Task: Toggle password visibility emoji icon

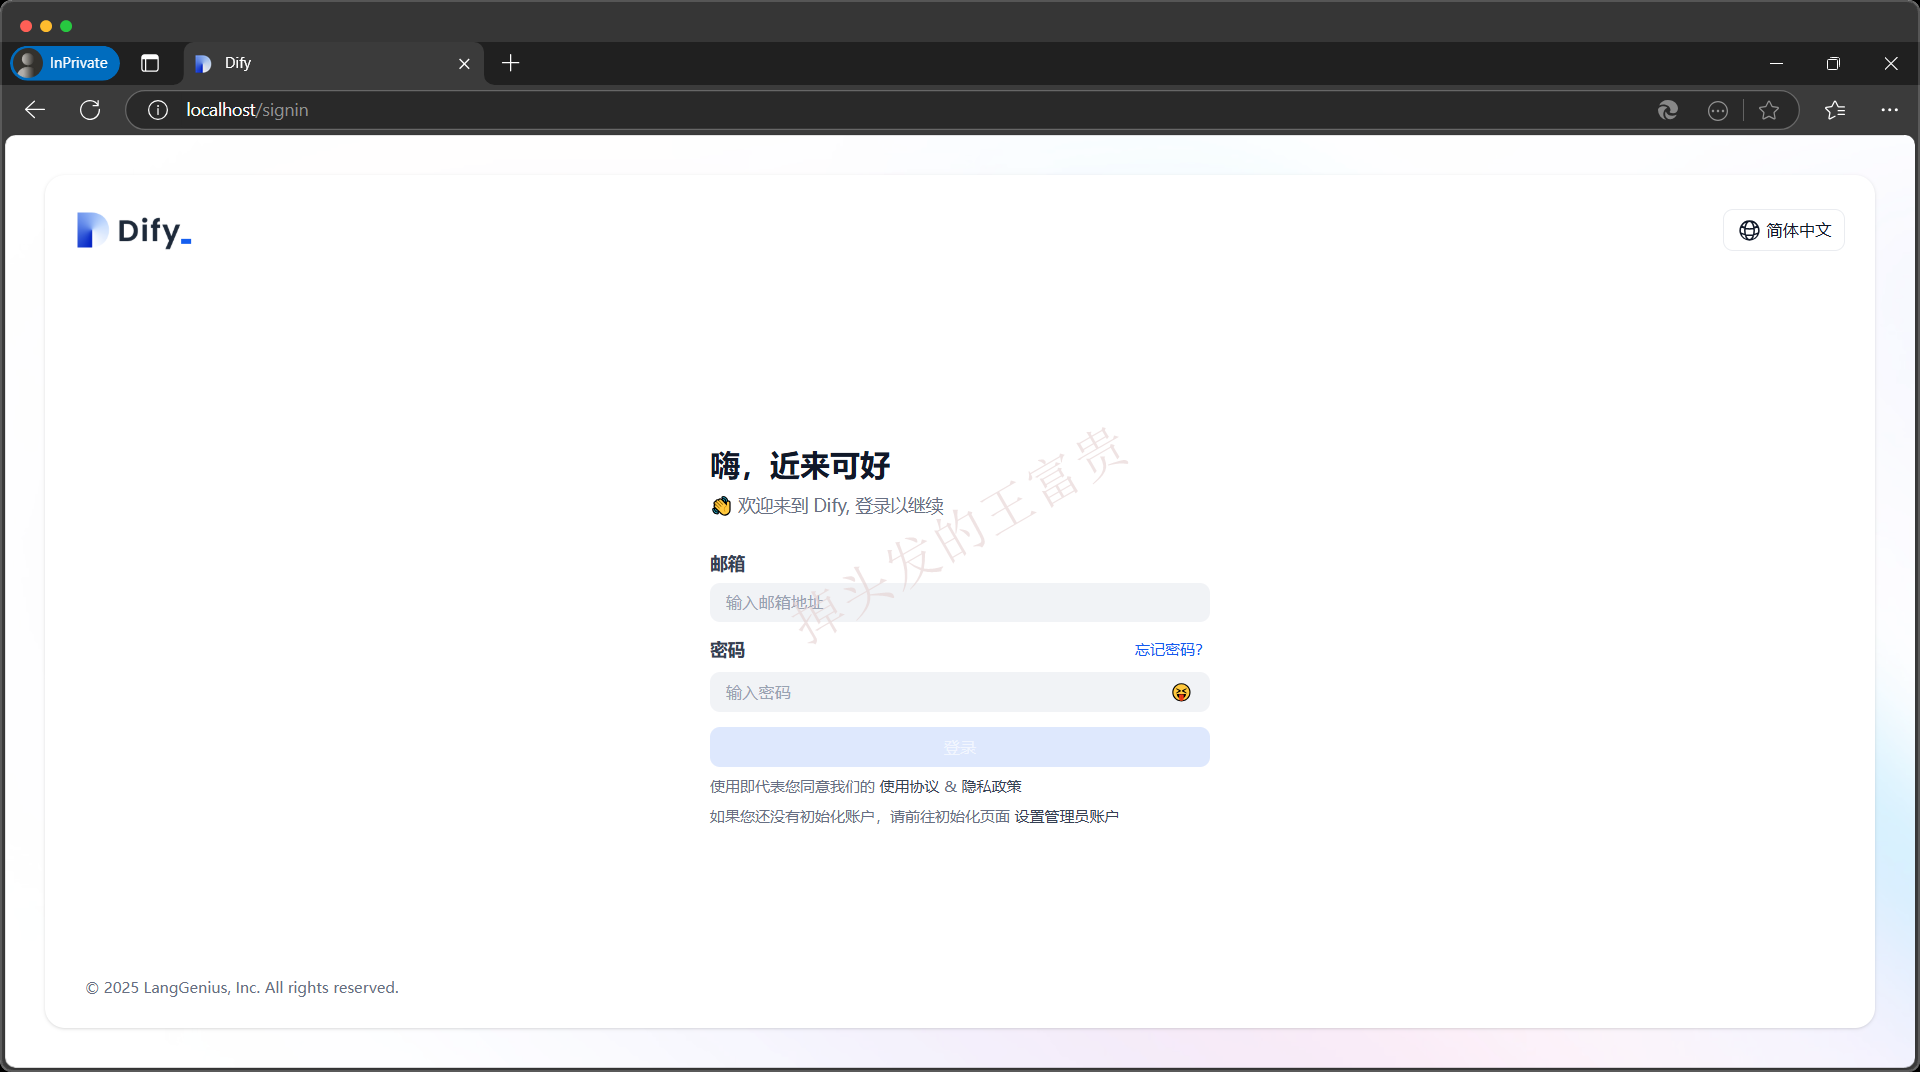Action: point(1181,692)
